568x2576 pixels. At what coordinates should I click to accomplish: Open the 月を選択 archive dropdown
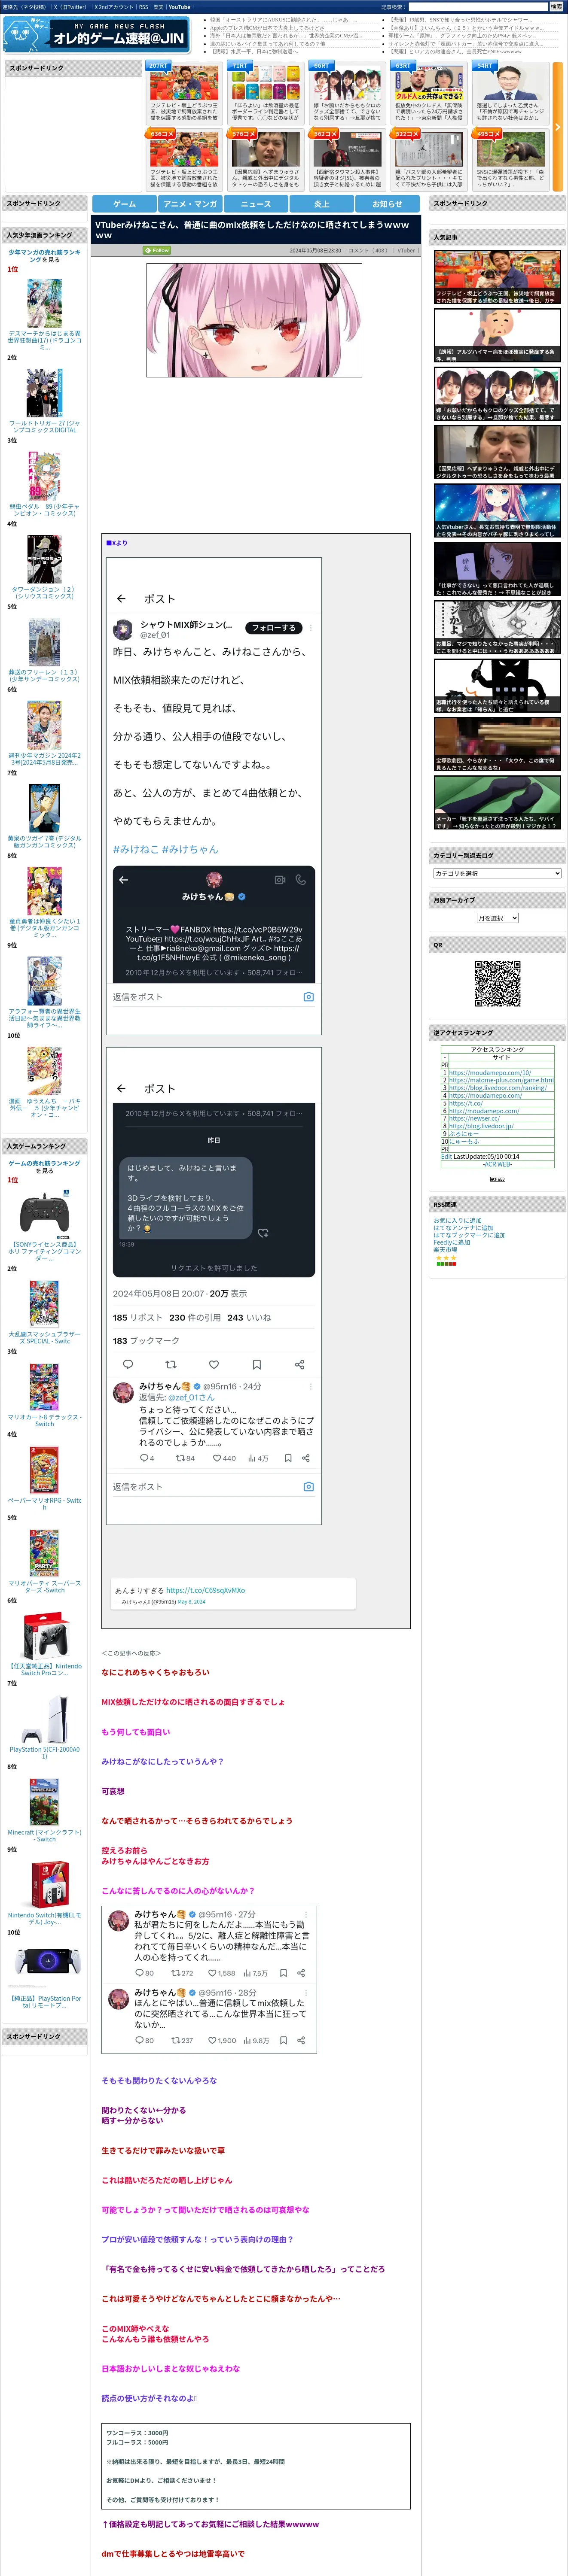point(497,918)
